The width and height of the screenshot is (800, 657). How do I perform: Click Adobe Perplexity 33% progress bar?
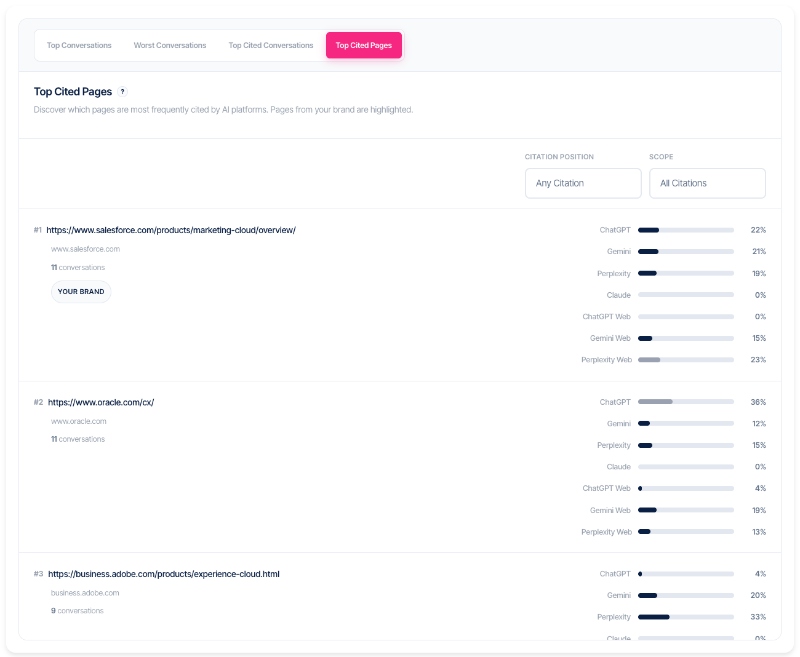pos(686,617)
